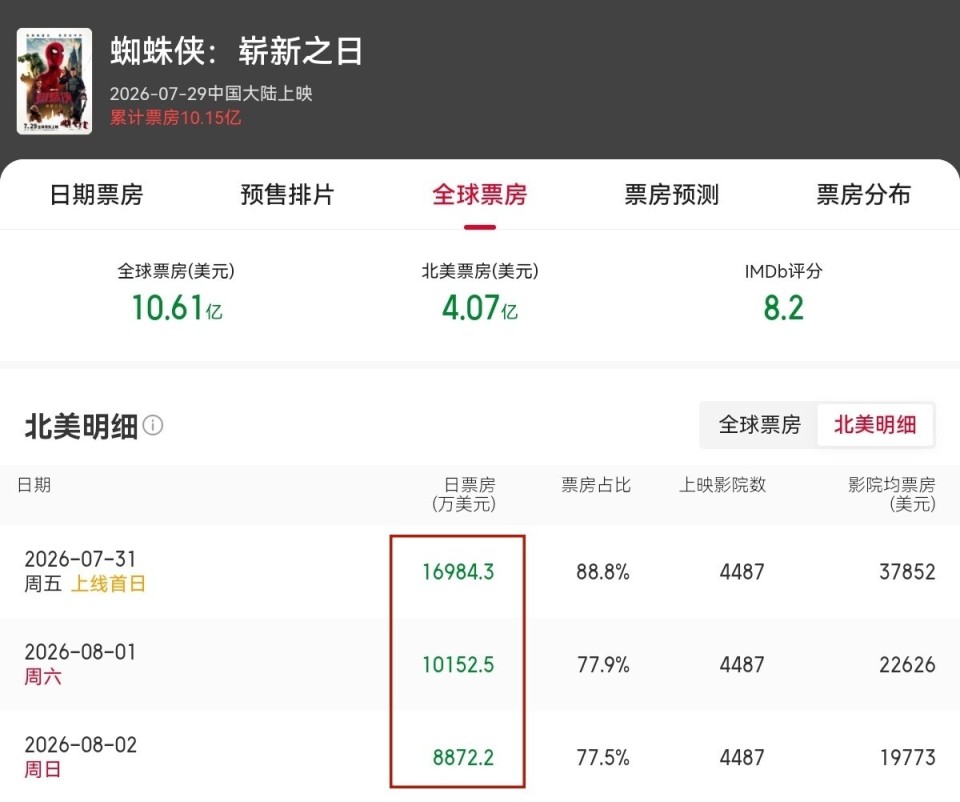Click the IMDb评分 label
The image size is (960, 802).
(x=783, y=271)
